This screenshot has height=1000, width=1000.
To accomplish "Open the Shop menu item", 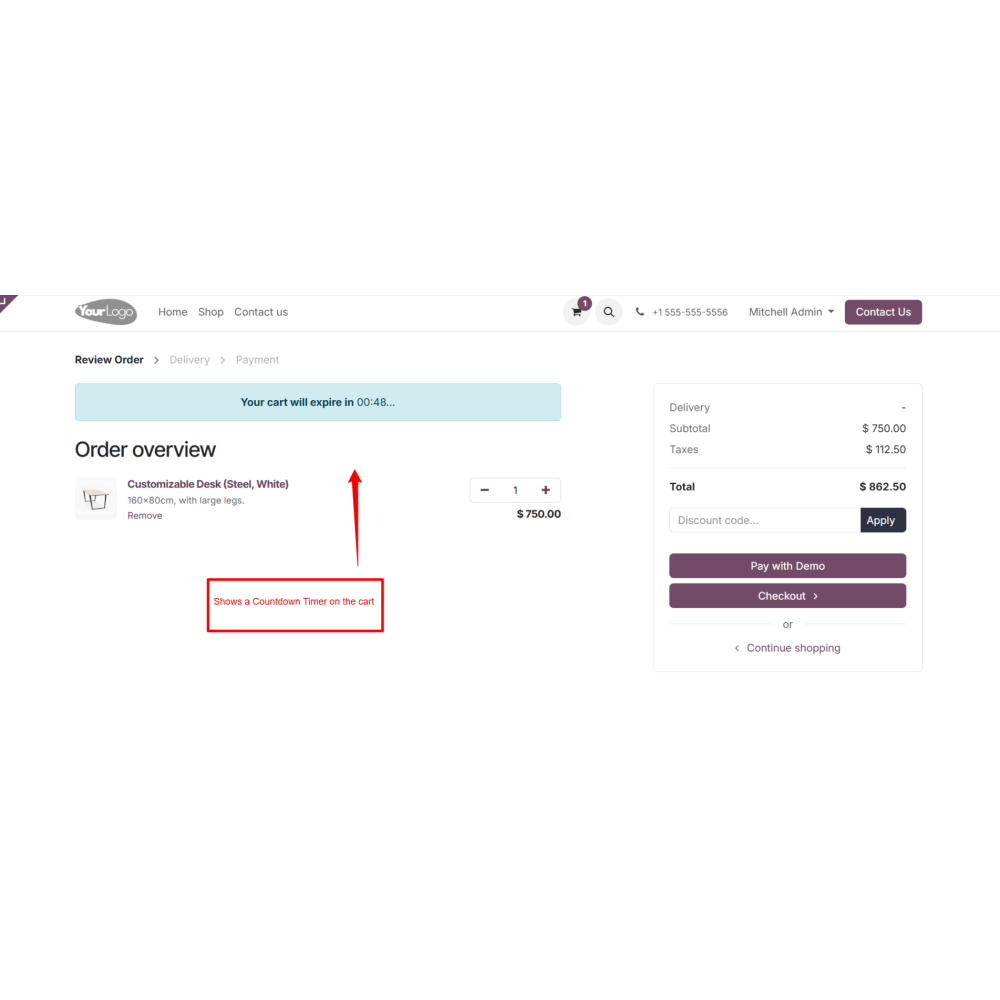I will [x=210, y=312].
